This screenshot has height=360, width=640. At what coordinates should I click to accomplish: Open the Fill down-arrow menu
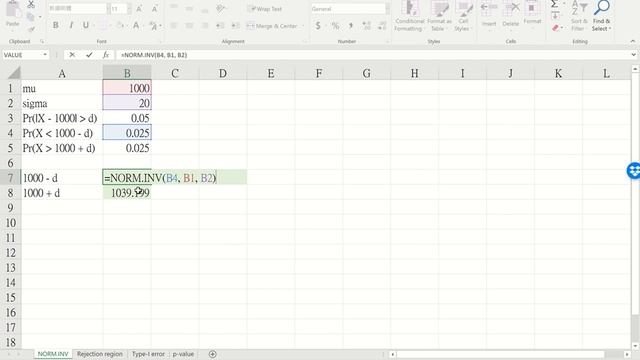556,16
